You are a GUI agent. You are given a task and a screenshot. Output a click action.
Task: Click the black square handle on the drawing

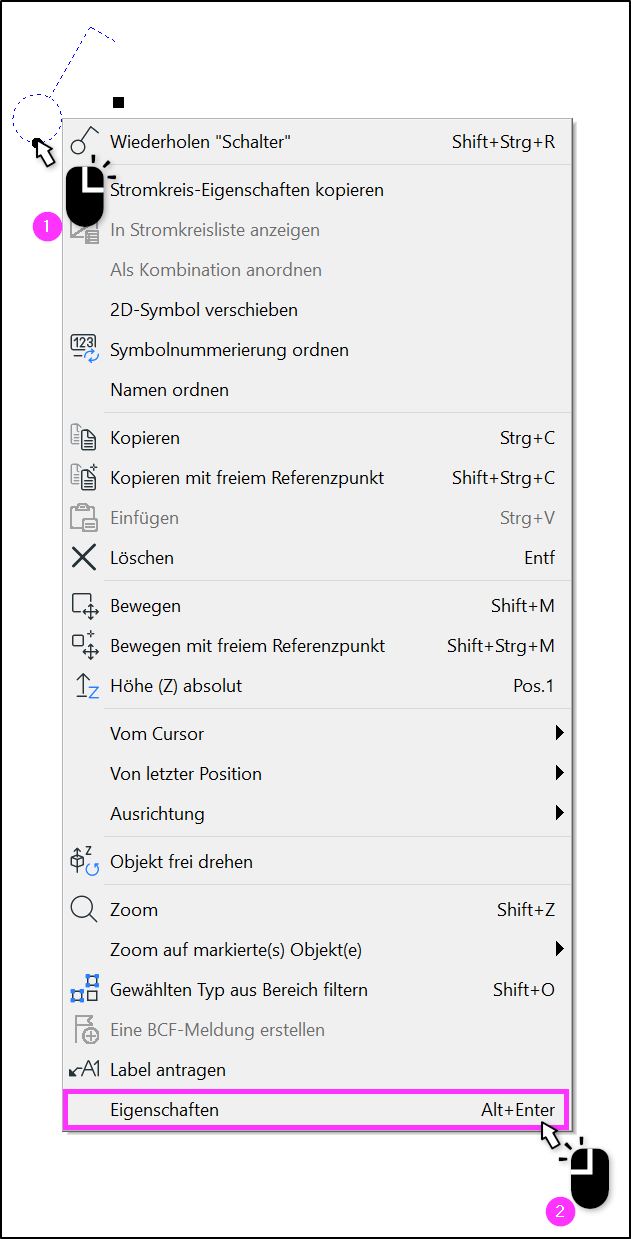[118, 102]
